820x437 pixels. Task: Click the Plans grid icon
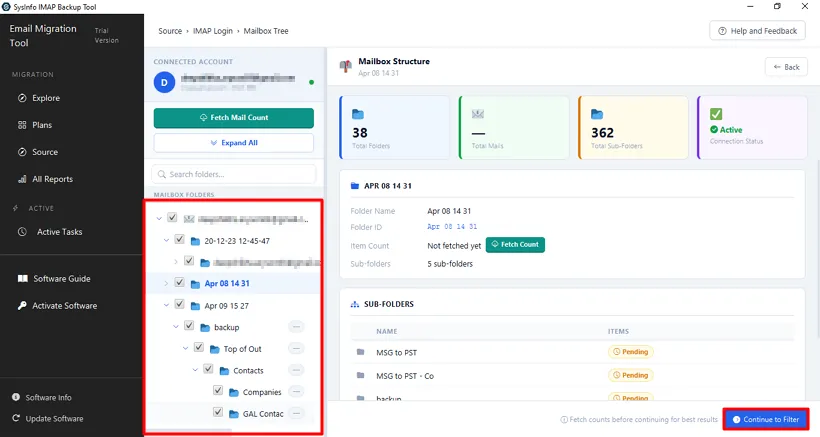click(22, 125)
